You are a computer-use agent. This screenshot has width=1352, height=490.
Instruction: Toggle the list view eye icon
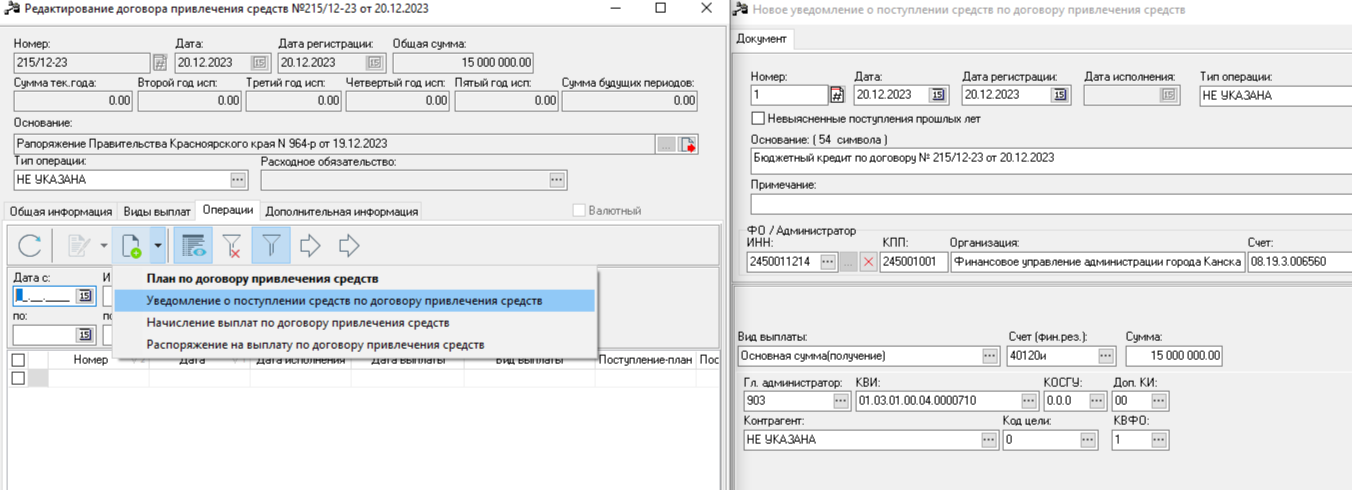click(x=193, y=245)
